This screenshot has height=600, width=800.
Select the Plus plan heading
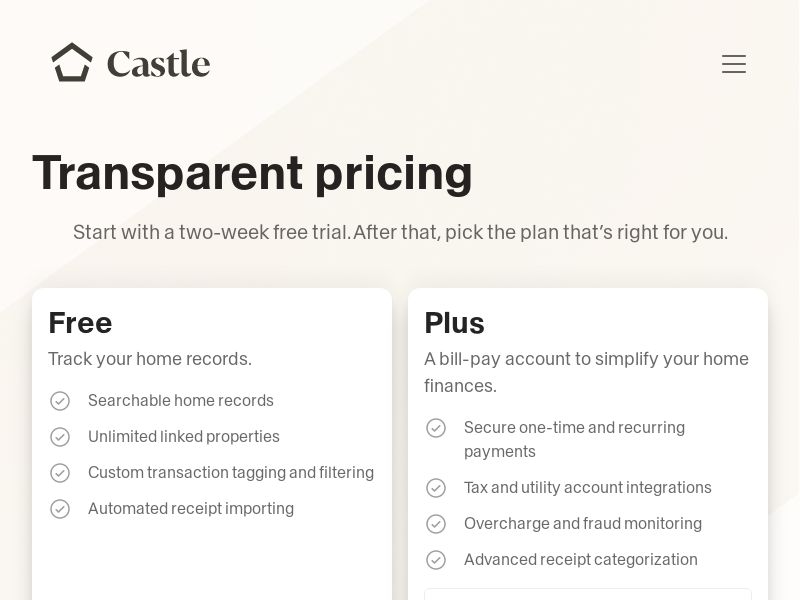point(454,322)
